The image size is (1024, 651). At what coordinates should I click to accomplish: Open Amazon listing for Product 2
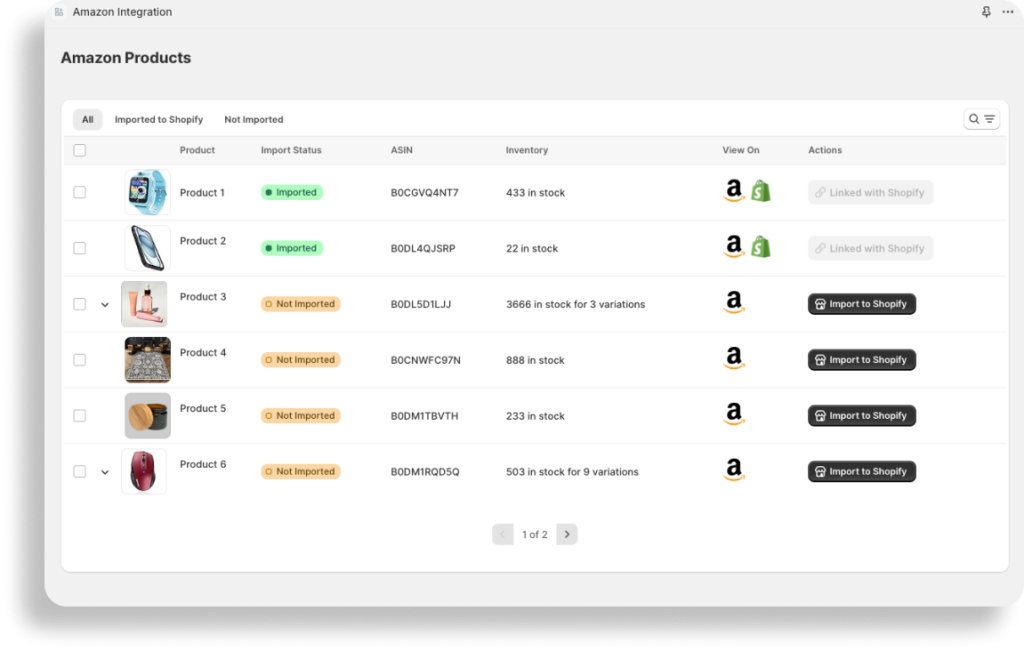[734, 246]
